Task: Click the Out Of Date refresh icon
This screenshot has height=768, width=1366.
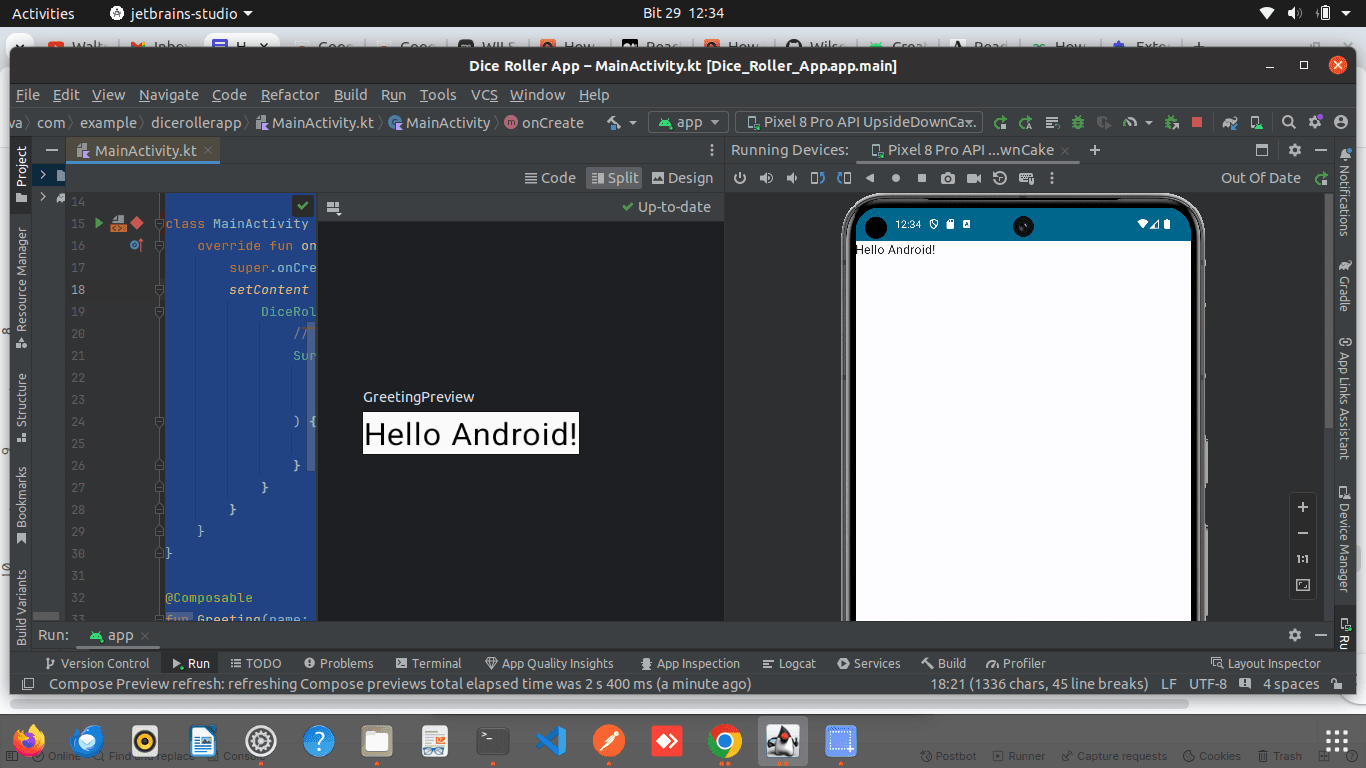Action: point(1321,178)
